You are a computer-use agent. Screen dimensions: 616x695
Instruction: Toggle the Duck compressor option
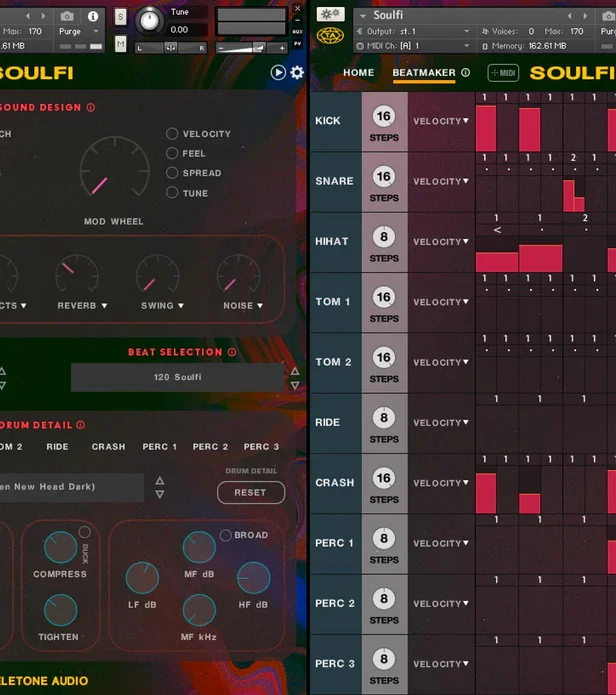click(x=84, y=532)
